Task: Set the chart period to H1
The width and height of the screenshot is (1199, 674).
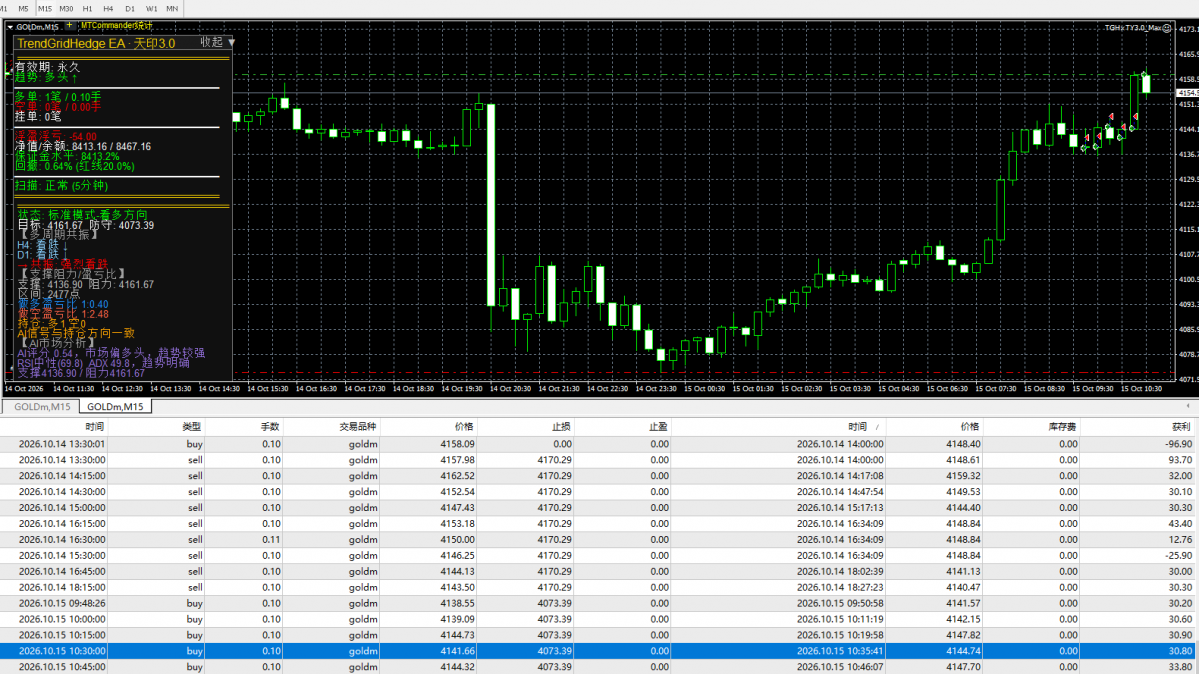Action: 87,8
